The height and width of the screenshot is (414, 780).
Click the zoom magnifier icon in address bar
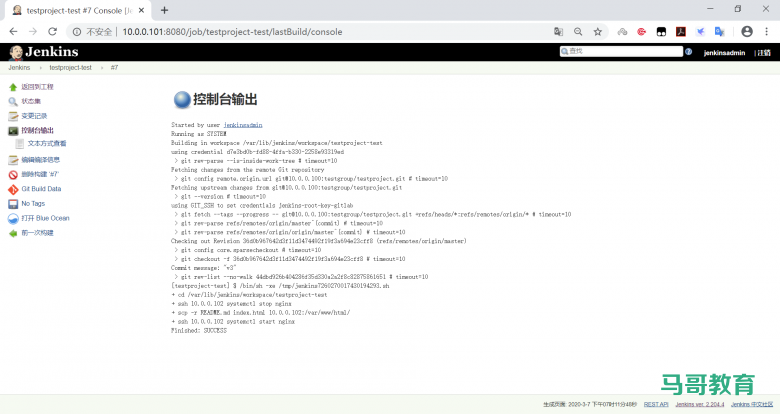[578, 31]
